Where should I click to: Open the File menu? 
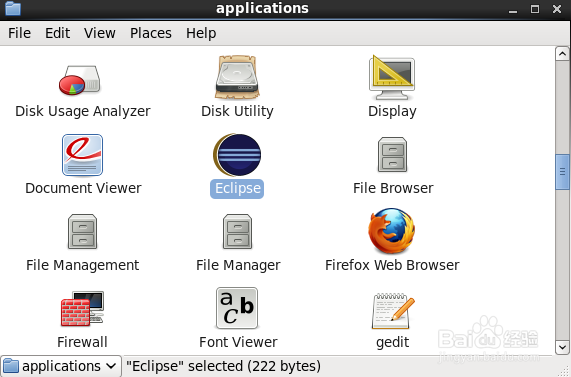[x=19, y=33]
